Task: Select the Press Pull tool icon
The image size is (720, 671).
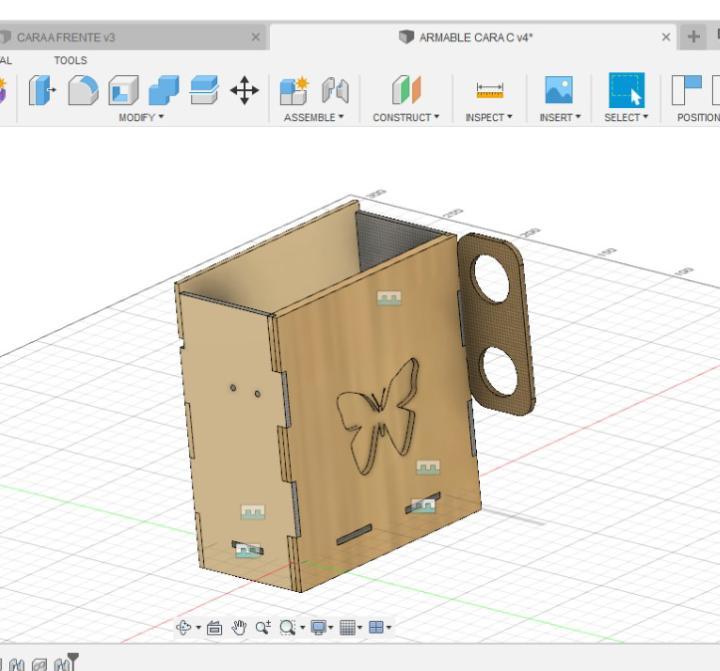Action: [42, 90]
